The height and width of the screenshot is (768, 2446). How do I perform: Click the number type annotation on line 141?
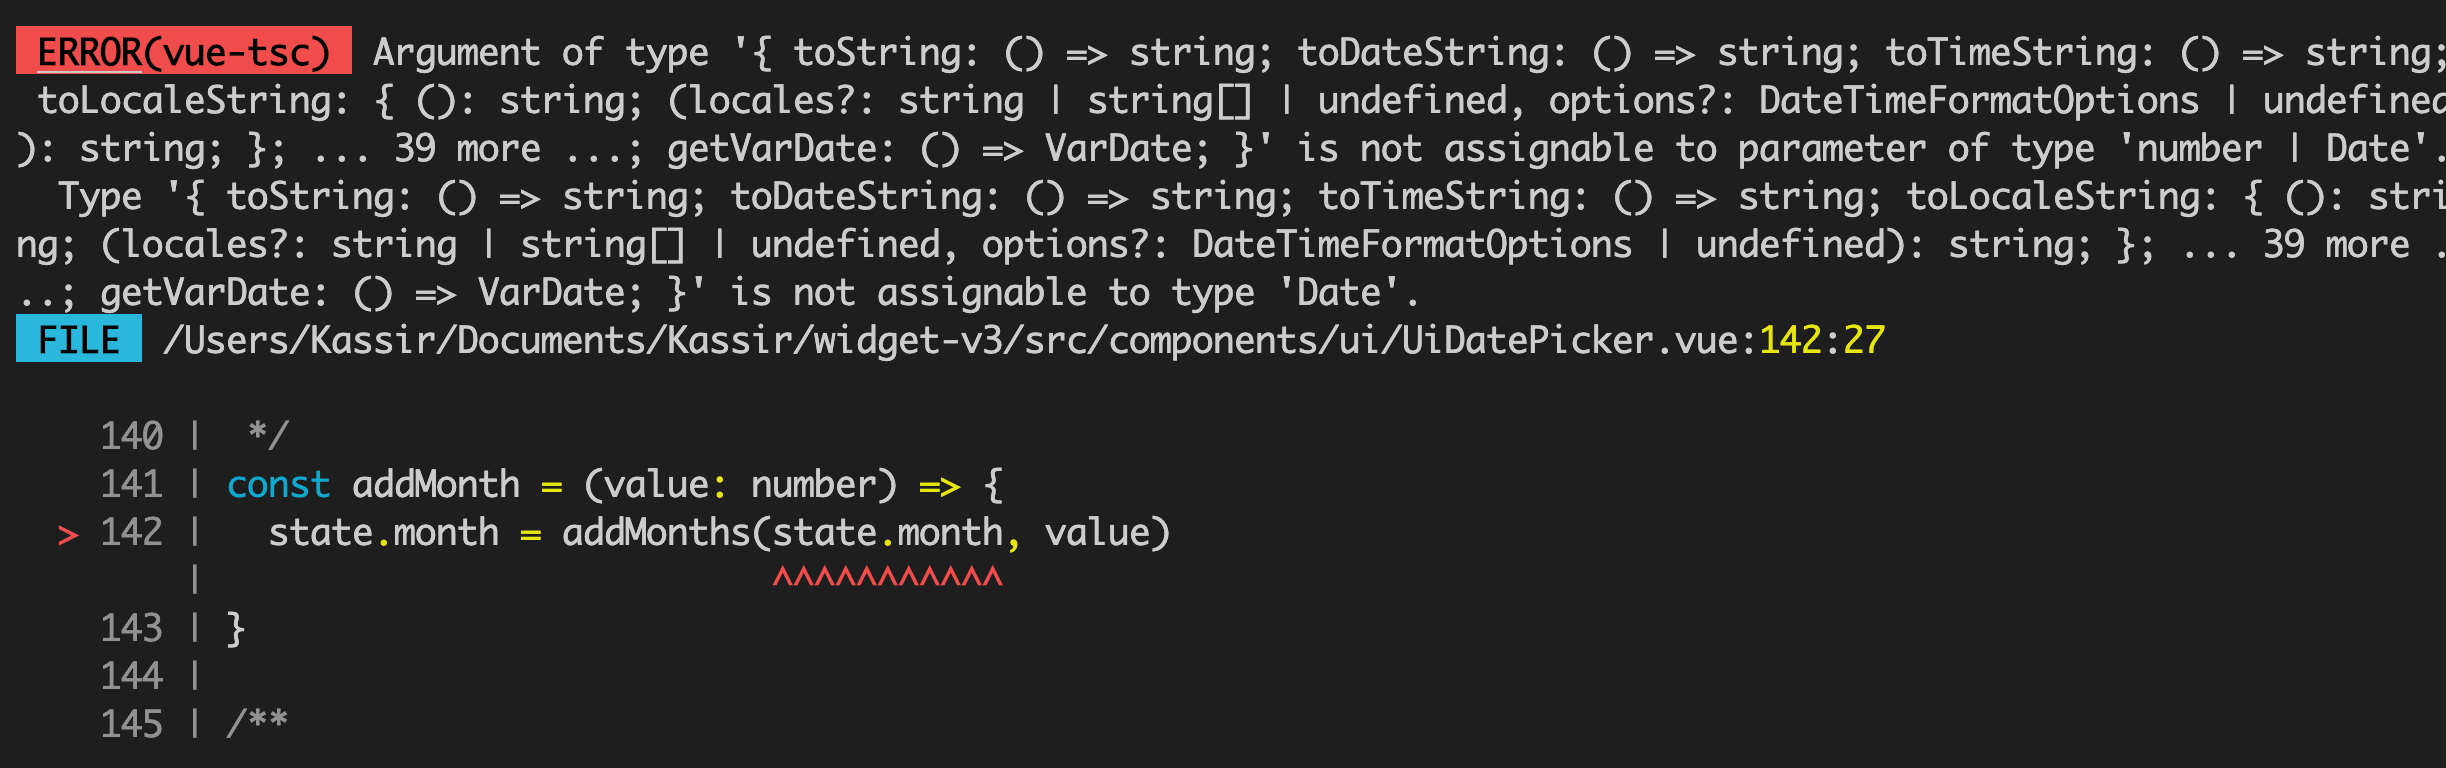(813, 484)
